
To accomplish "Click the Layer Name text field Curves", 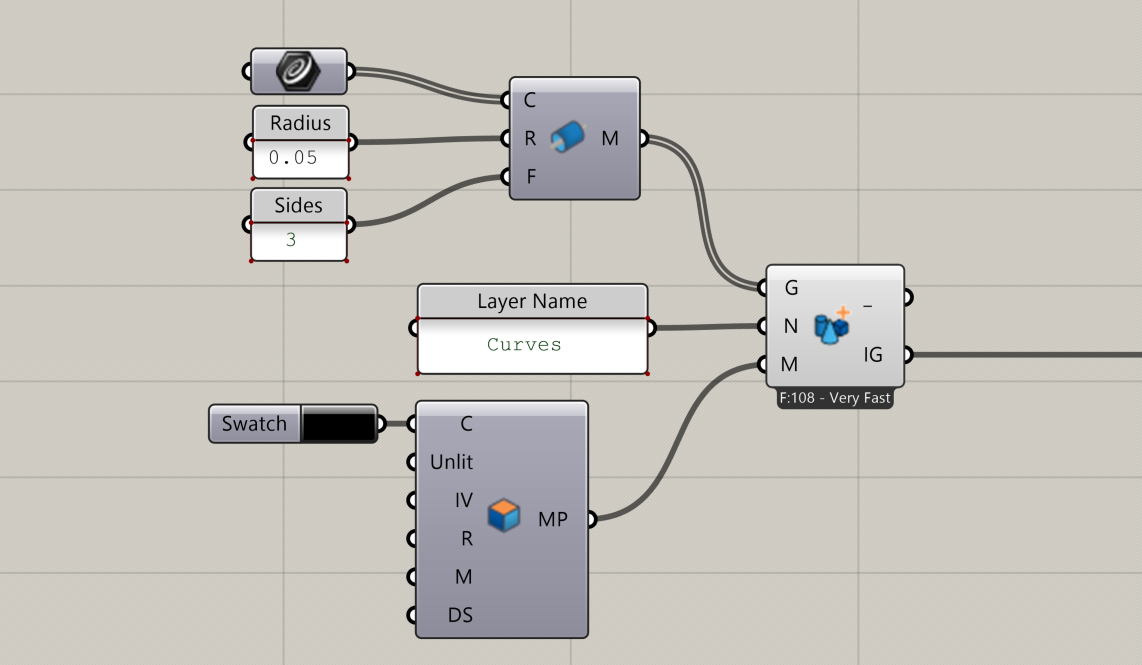I will click(532, 345).
